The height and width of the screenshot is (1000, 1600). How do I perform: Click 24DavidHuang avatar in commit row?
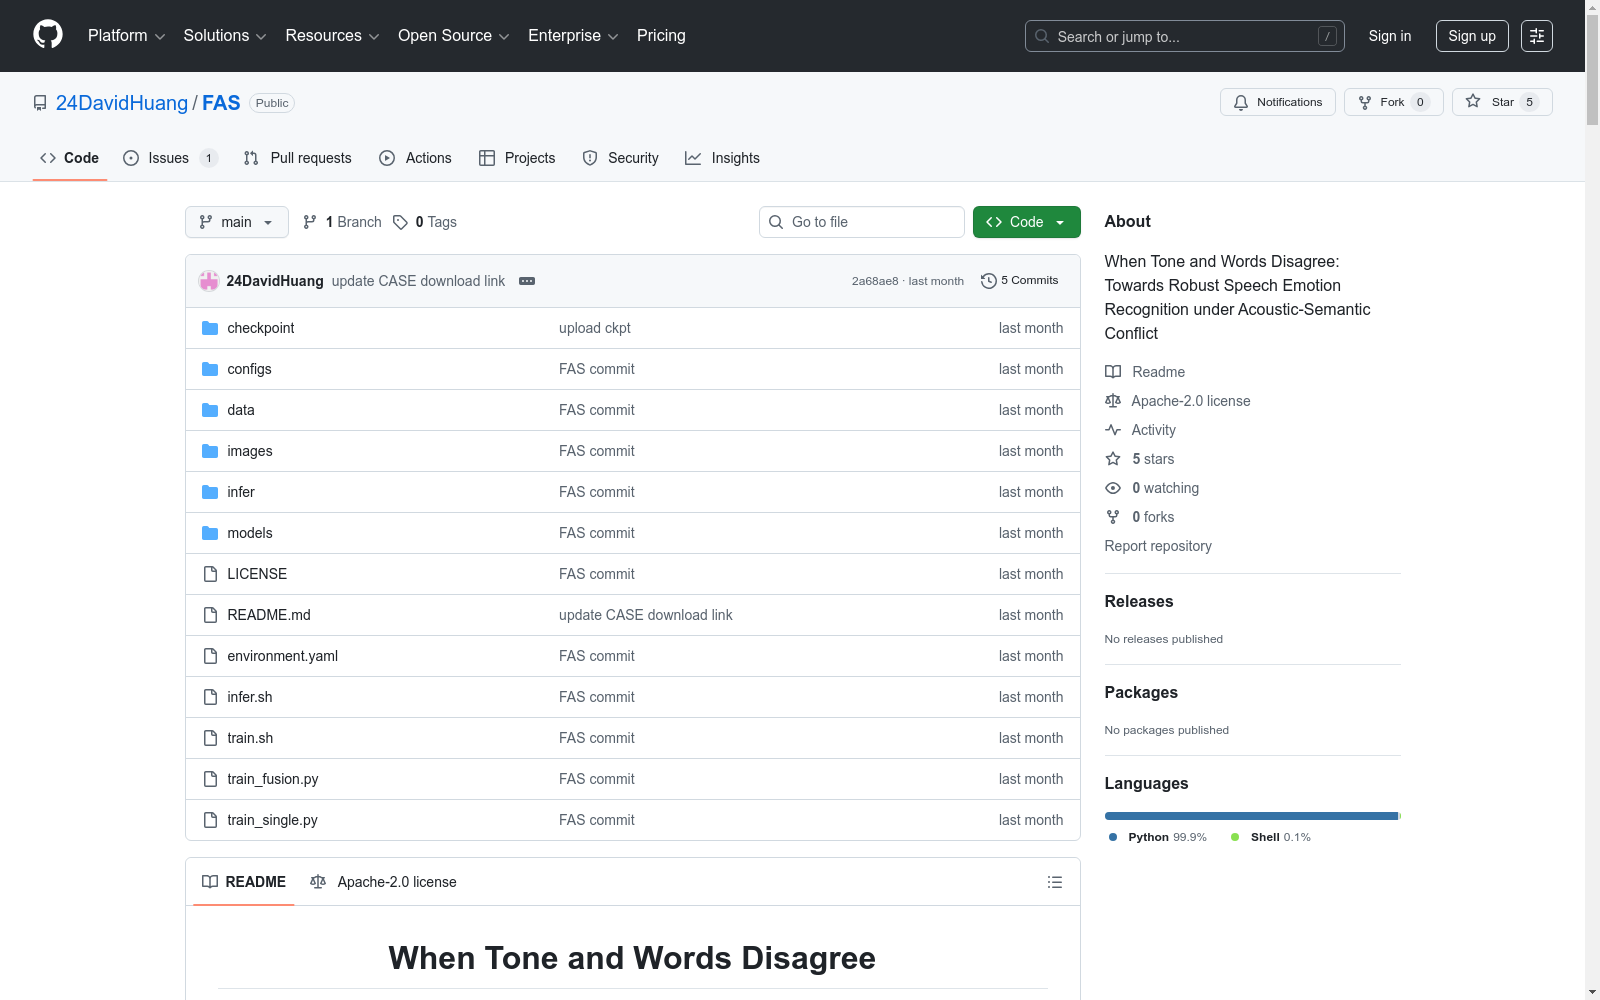[x=209, y=281]
